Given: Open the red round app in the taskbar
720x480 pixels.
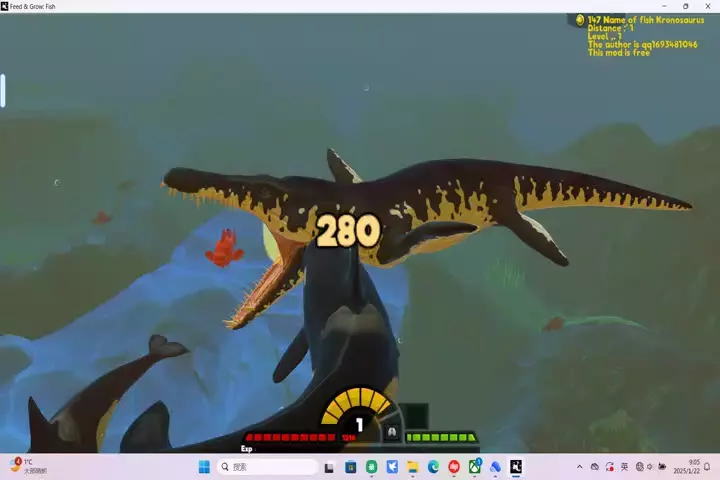Looking at the screenshot, I should coord(454,467).
